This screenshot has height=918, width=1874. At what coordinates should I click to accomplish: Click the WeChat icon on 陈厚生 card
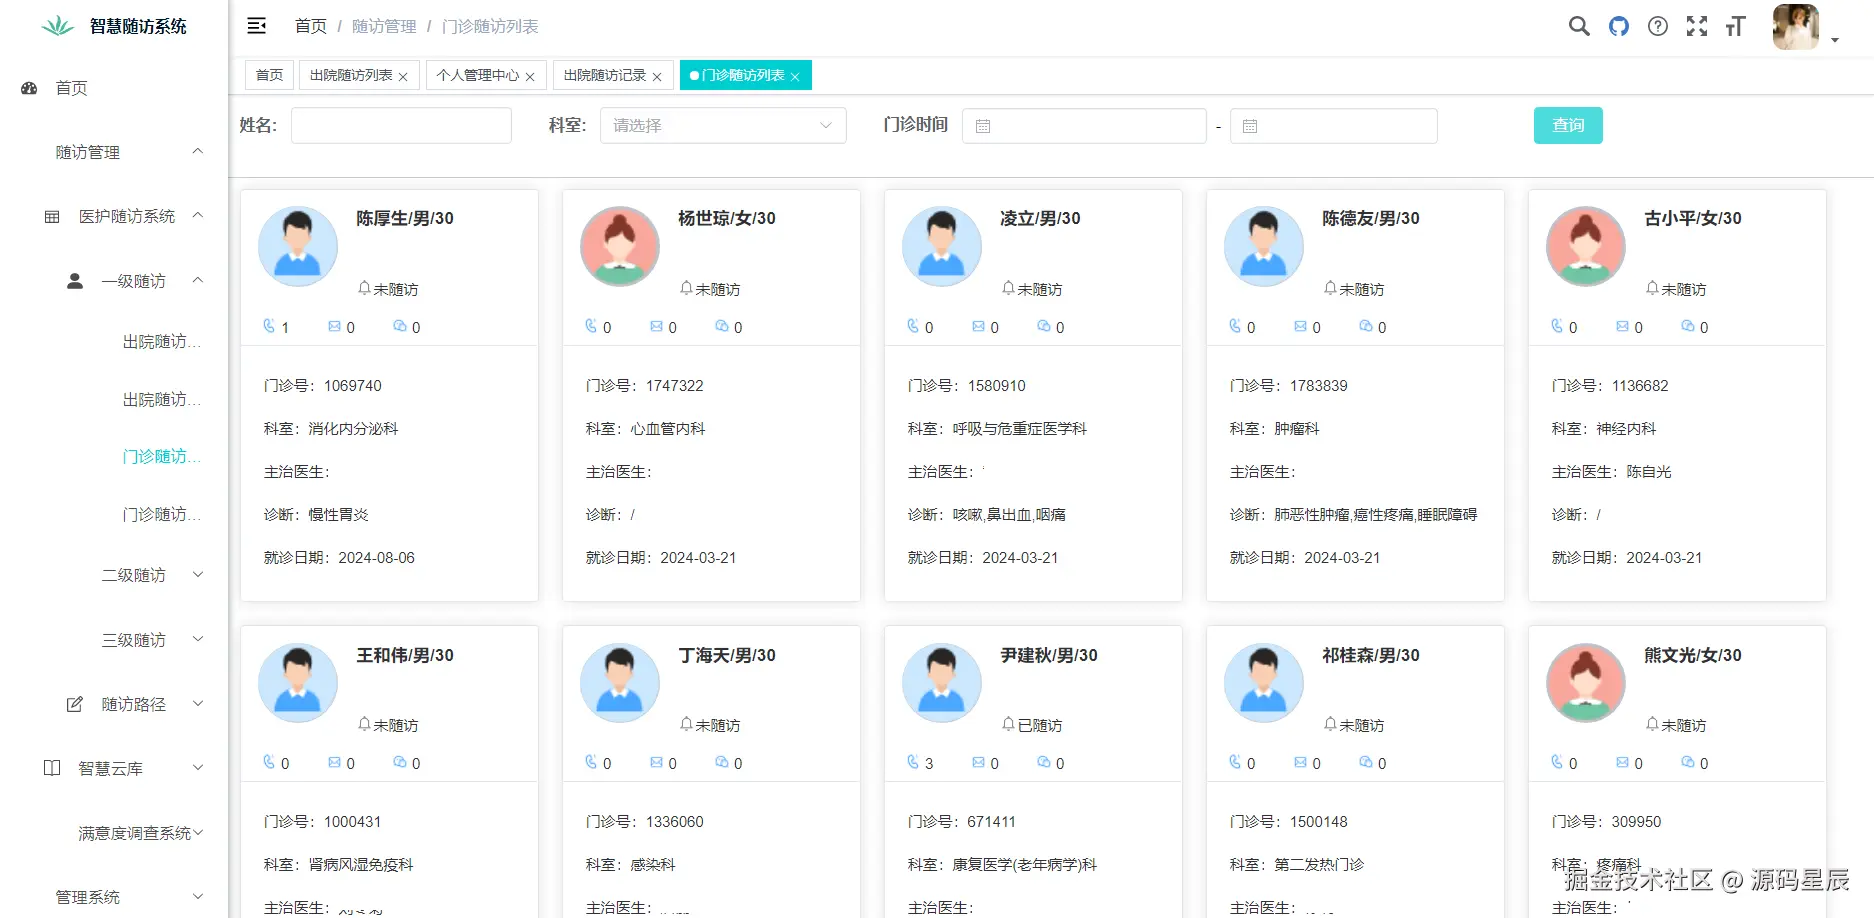coord(400,326)
